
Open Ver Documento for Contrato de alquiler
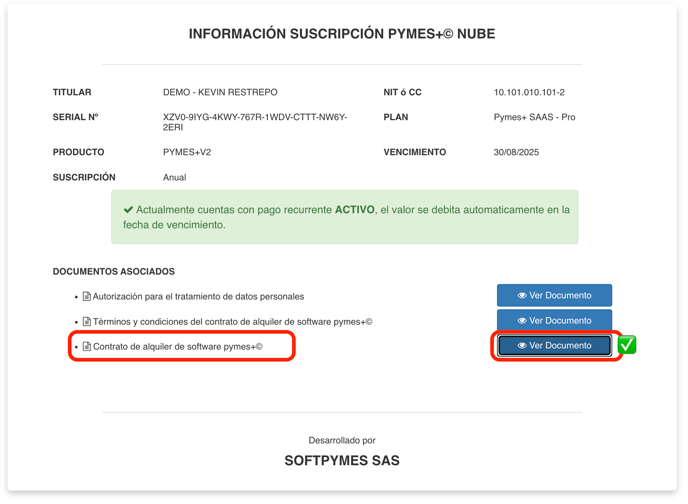coord(554,346)
